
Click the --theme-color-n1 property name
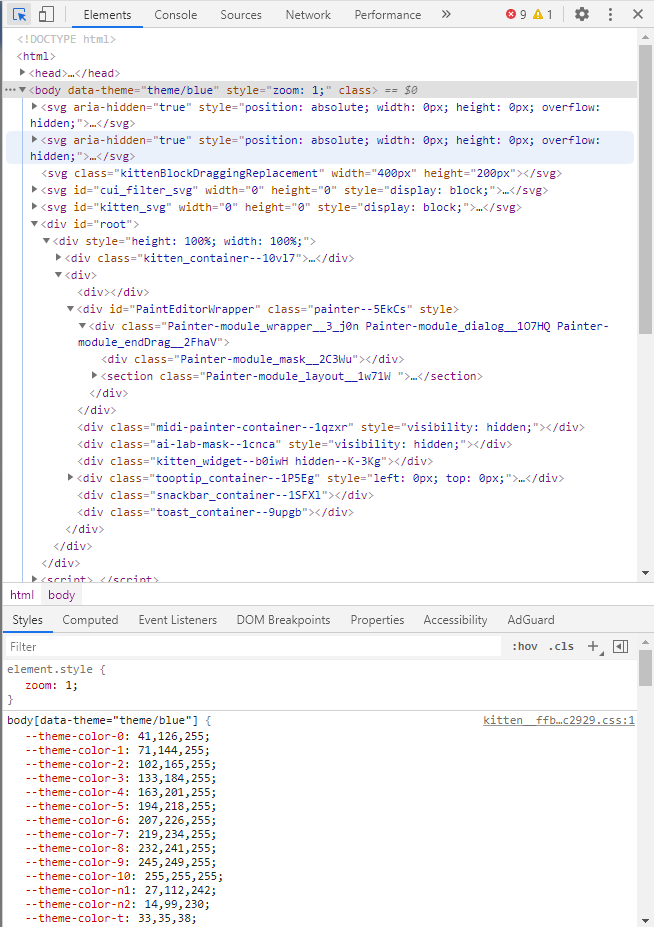click(75, 890)
